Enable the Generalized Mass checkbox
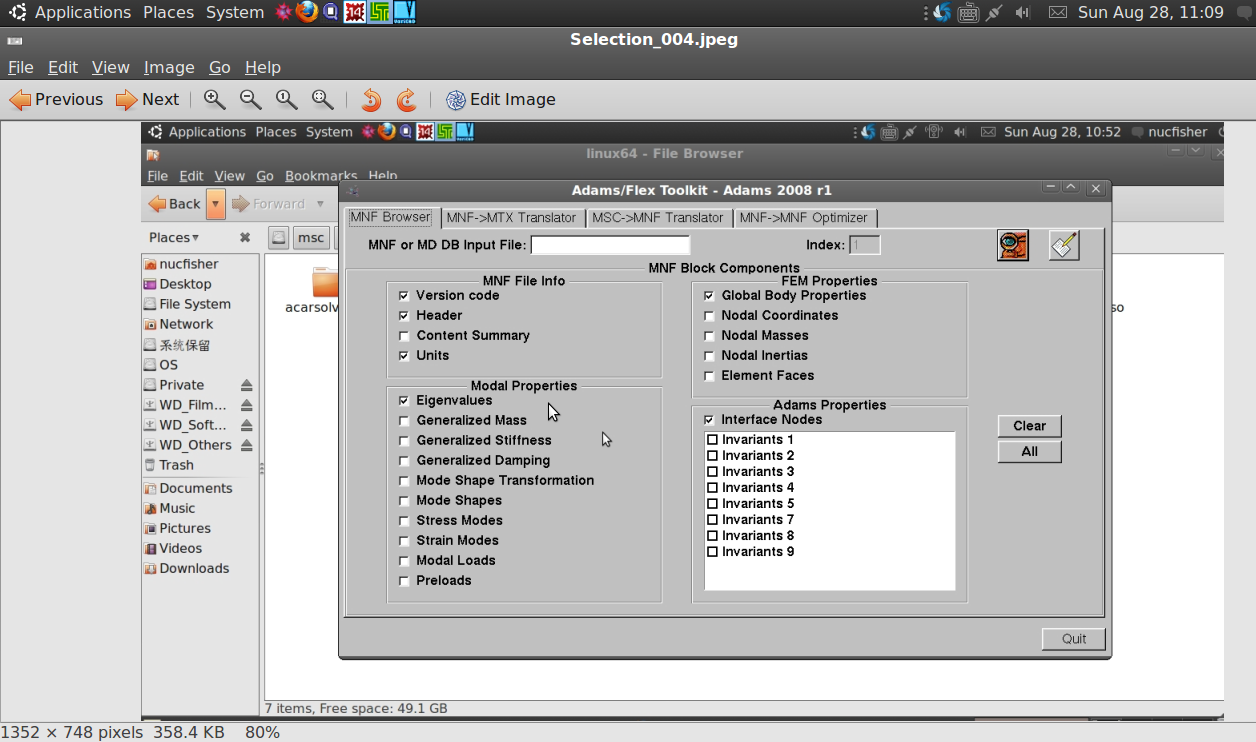This screenshot has height=742, width=1256. pyautogui.click(x=404, y=421)
